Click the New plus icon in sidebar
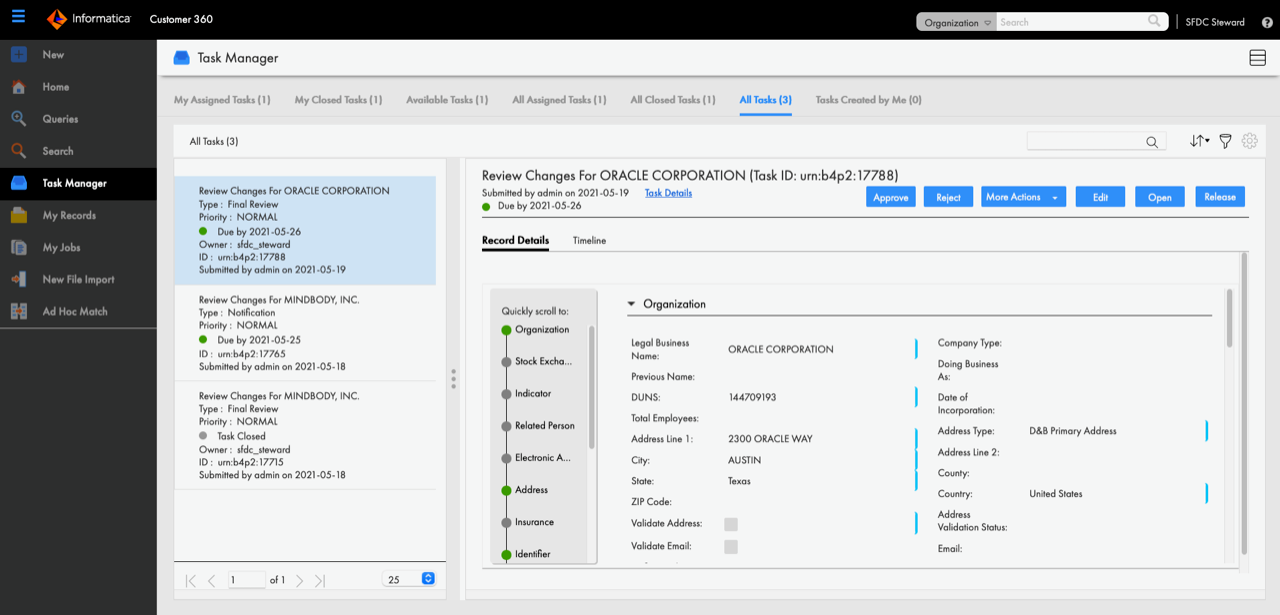1280x615 pixels. (18, 55)
